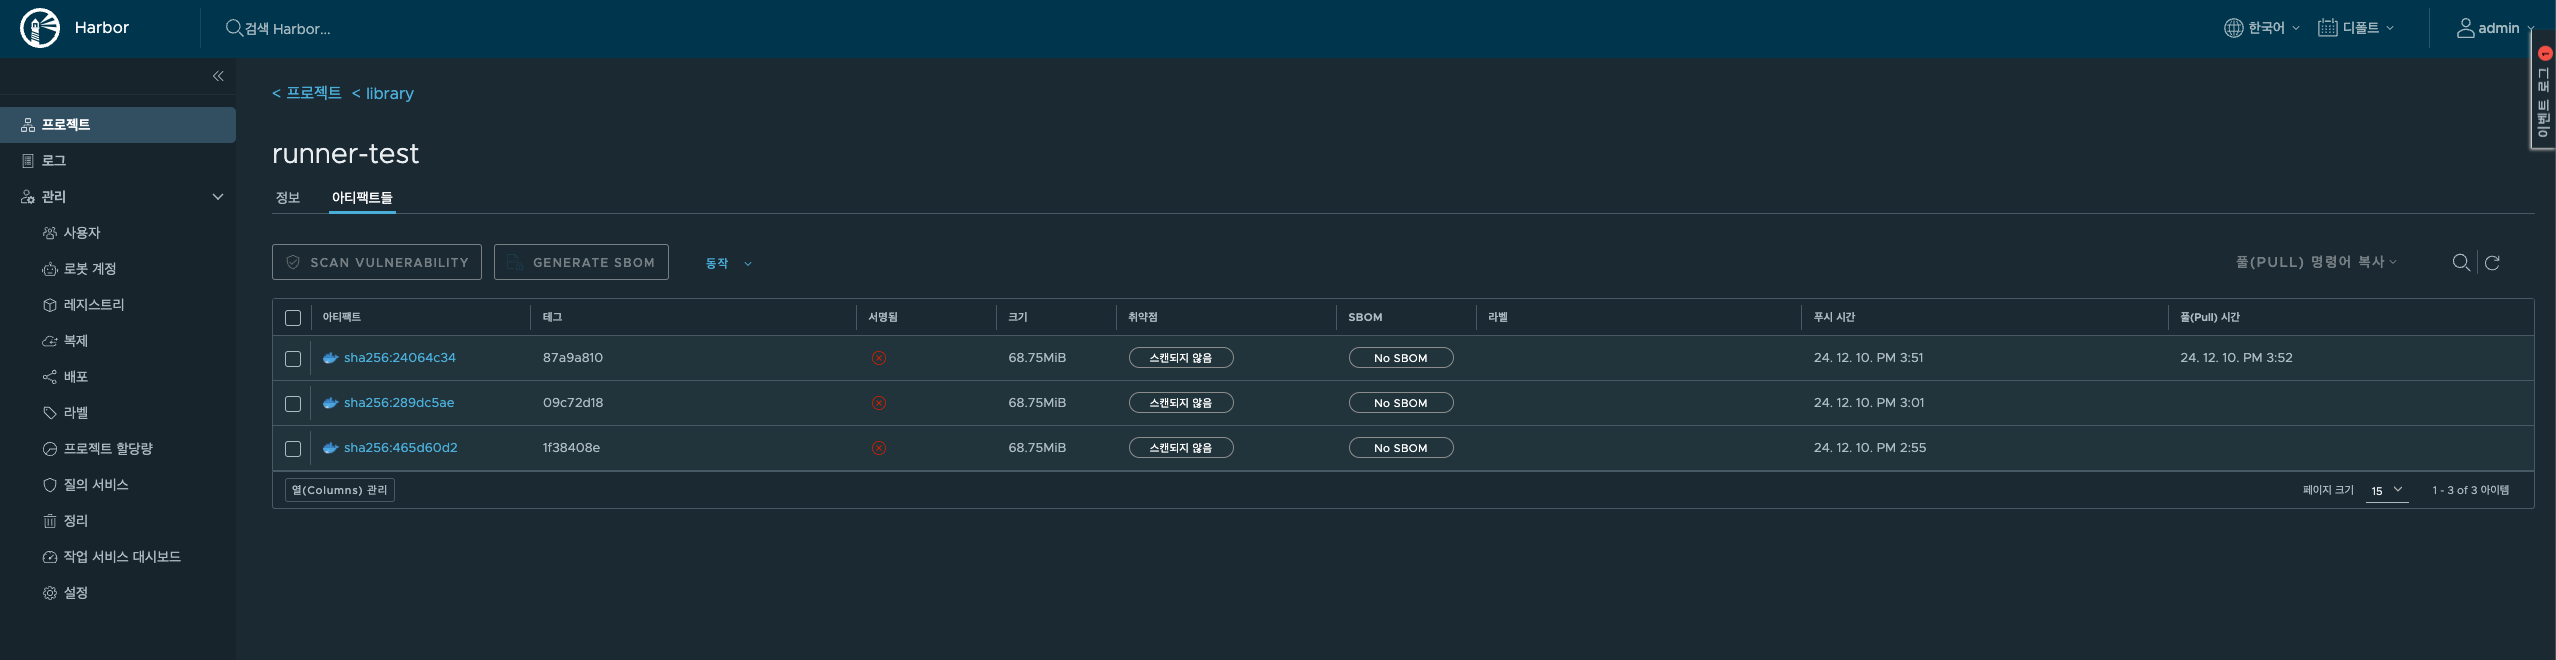
Task: Collapse the sidebar with double-chevron icon
Action: point(218,76)
